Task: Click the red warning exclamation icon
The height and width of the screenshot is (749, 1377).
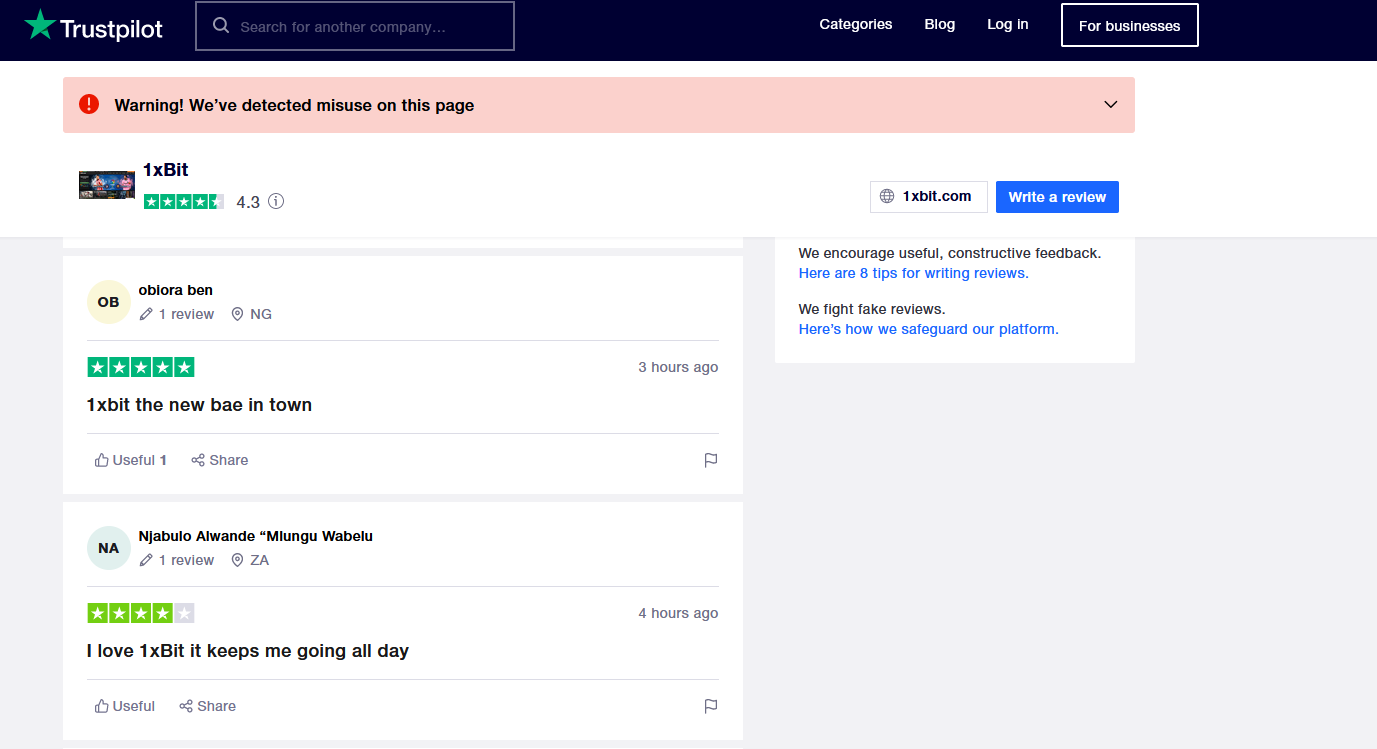Action: pyautogui.click(x=89, y=104)
